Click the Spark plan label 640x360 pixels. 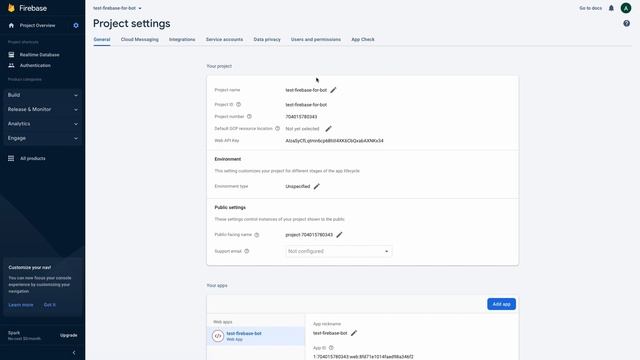14,333
